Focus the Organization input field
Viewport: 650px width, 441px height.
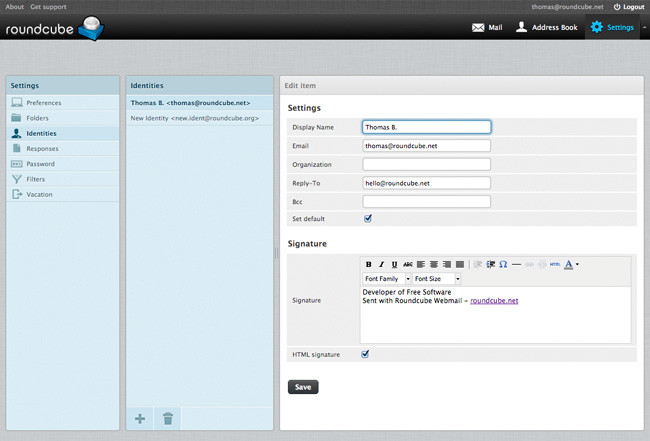427,164
